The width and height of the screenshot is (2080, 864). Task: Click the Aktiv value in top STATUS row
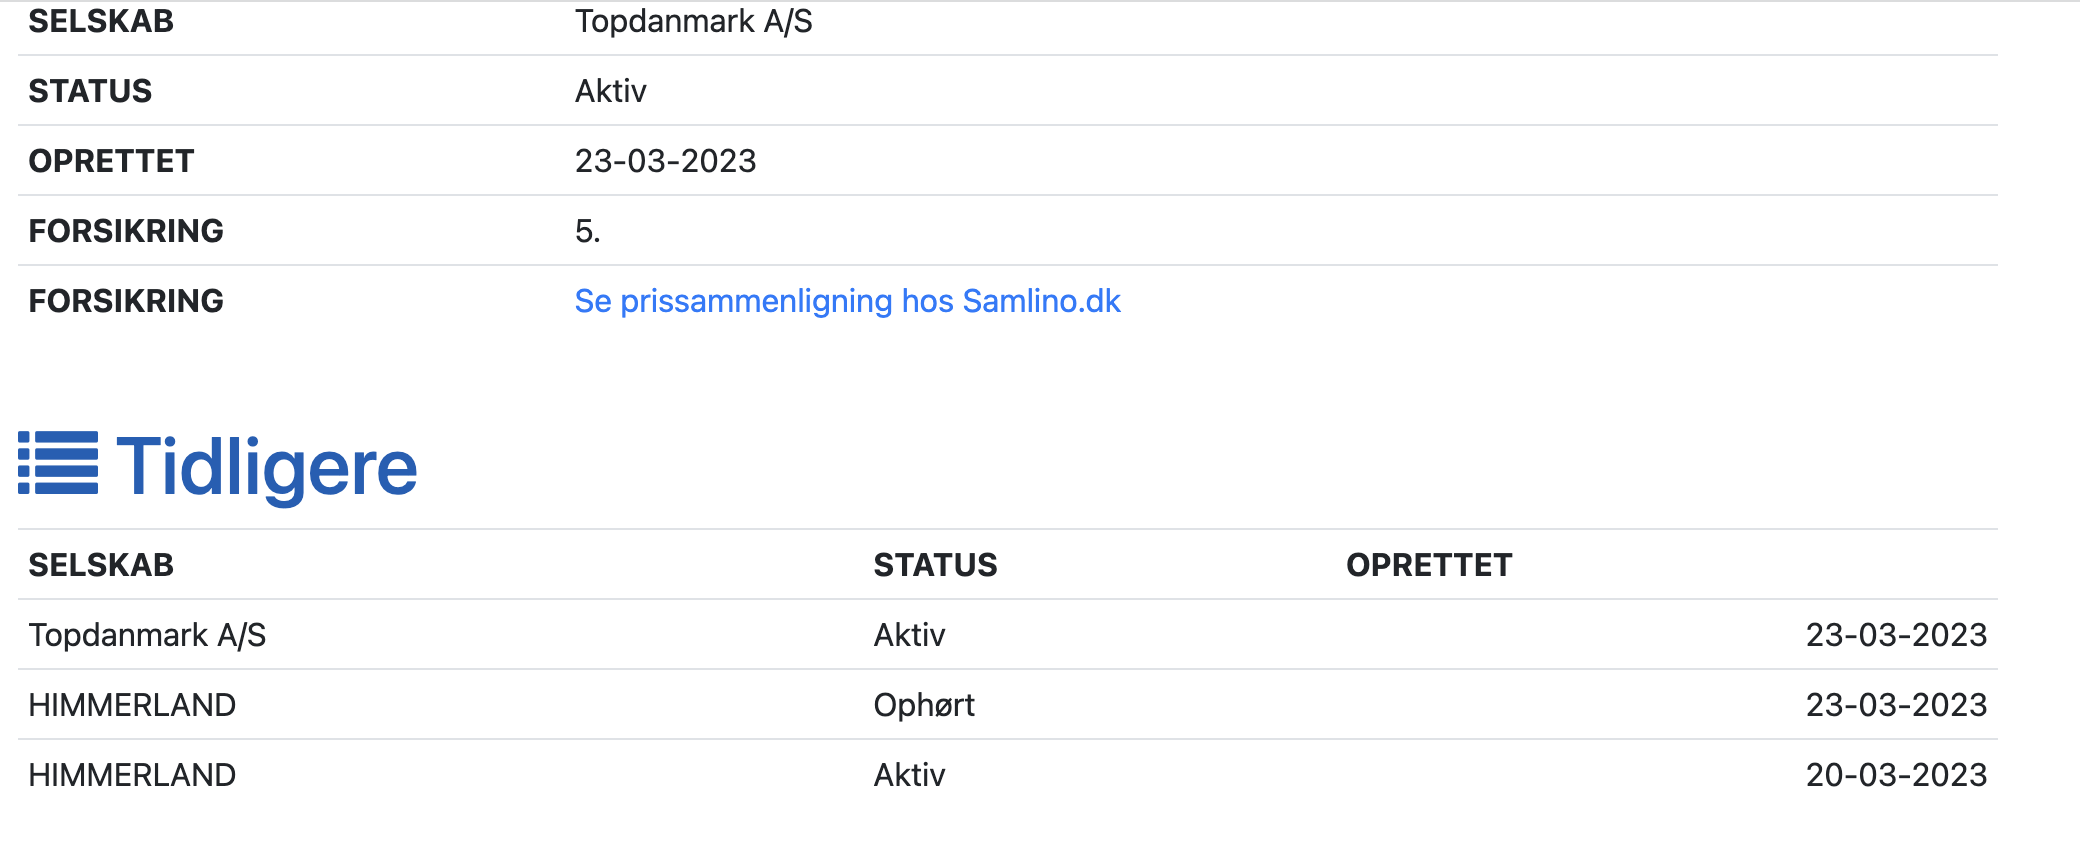point(610,91)
